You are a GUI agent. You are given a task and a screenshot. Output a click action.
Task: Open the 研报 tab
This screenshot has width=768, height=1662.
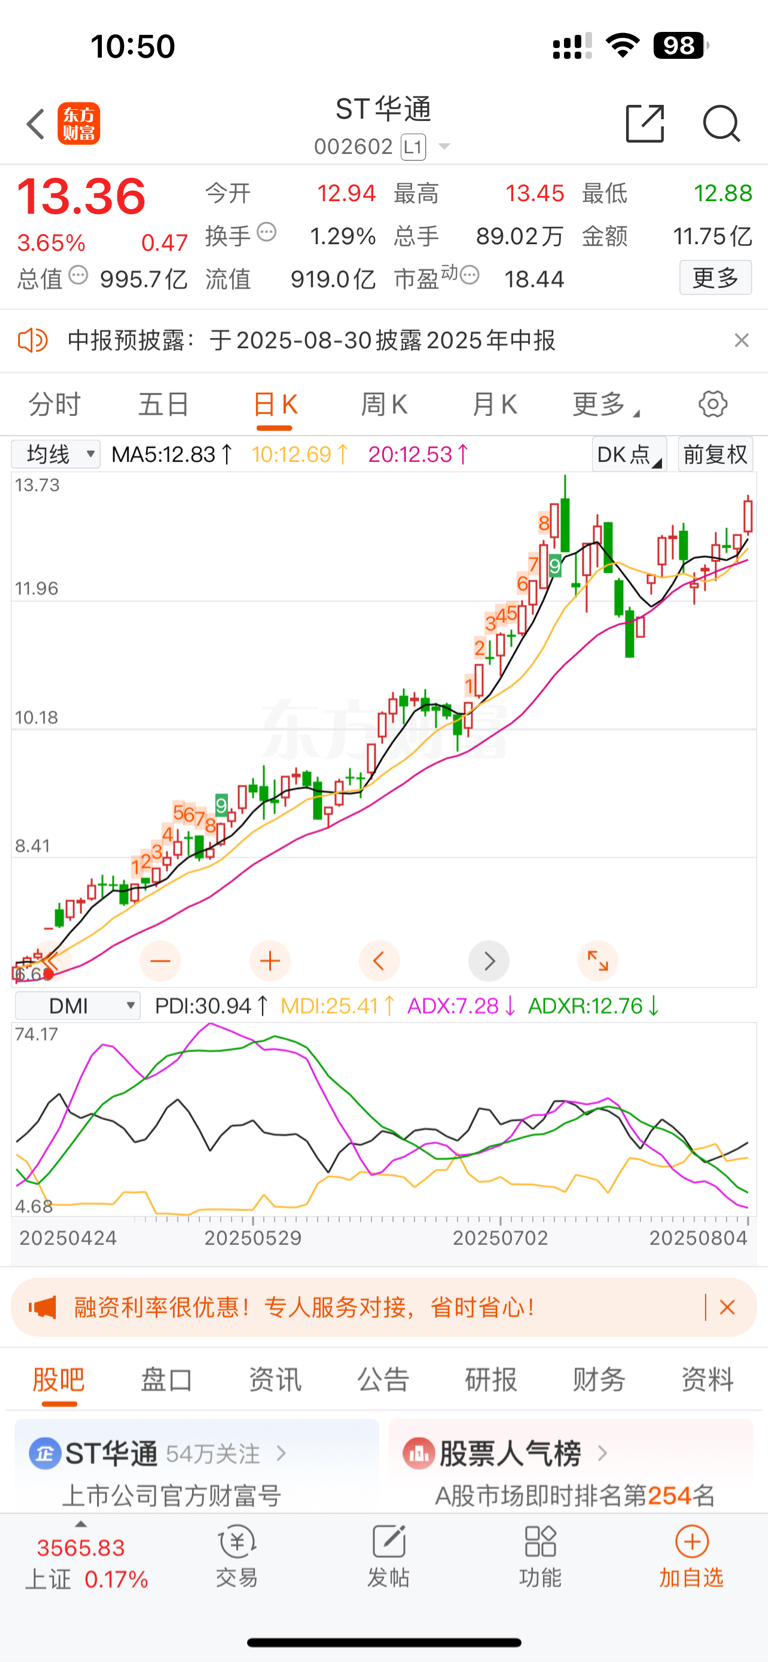[491, 1380]
